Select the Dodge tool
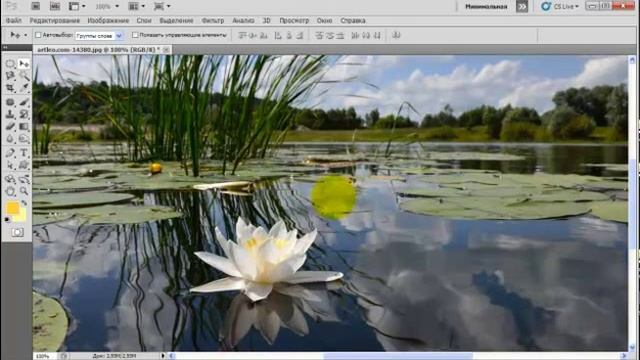 pyautogui.click(x=24, y=139)
